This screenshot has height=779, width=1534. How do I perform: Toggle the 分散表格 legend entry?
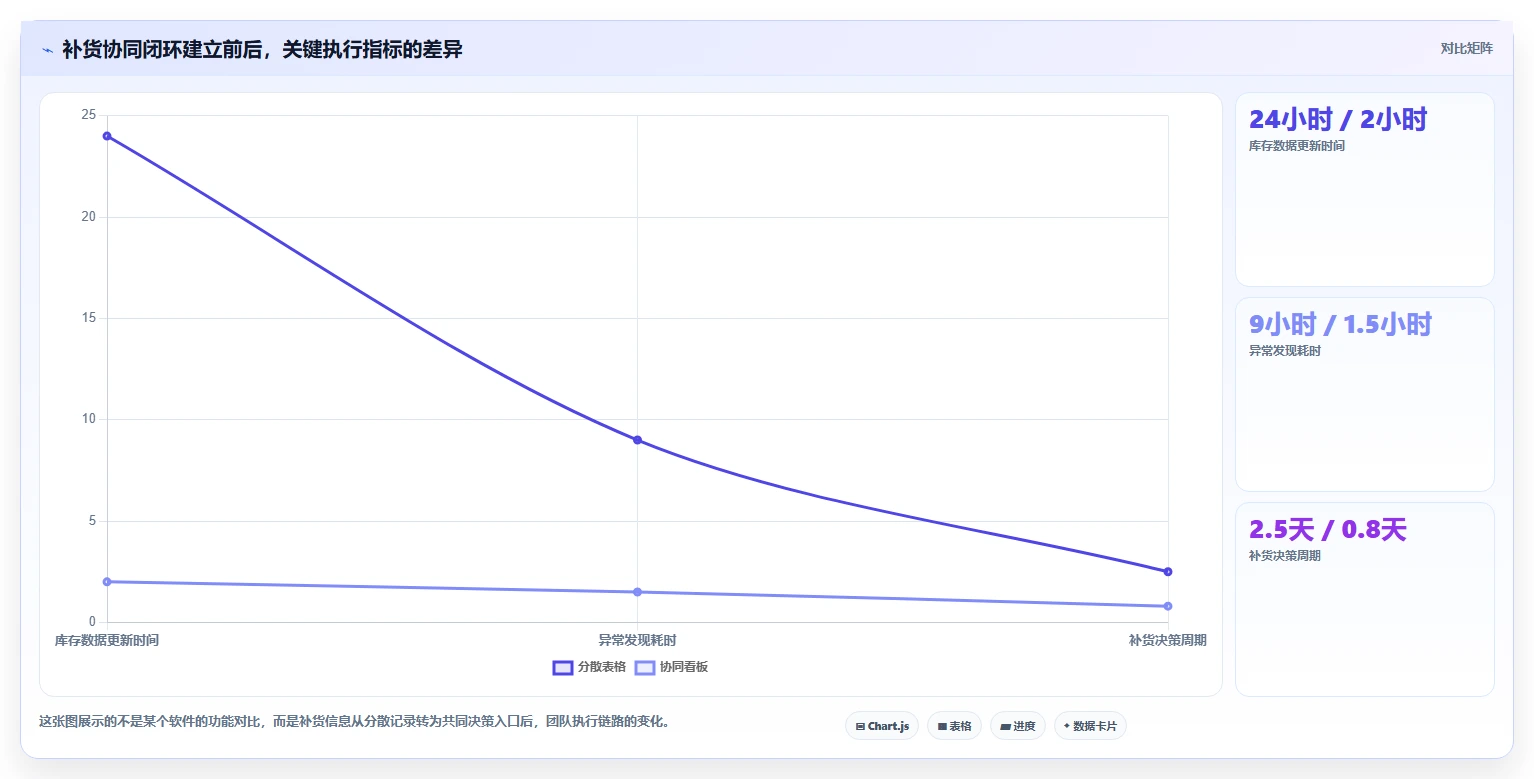click(x=590, y=667)
